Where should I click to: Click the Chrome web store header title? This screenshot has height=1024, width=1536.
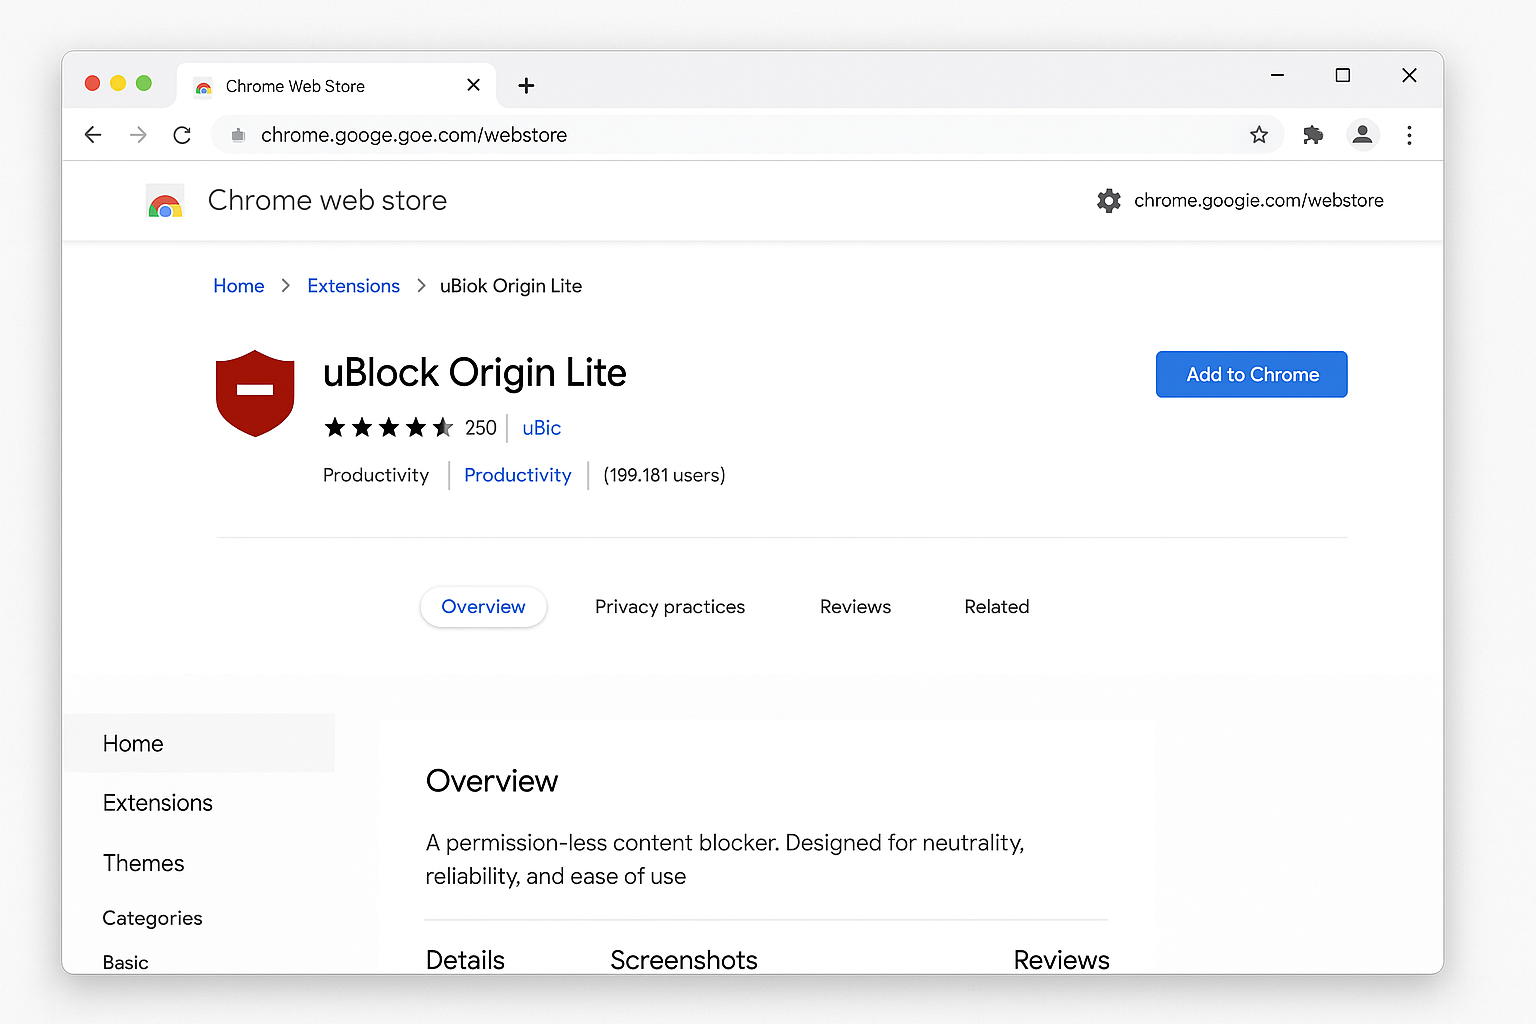[327, 200]
